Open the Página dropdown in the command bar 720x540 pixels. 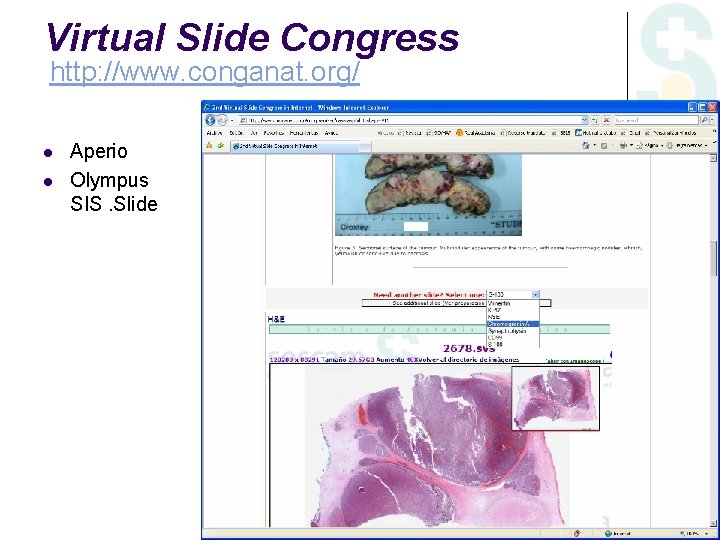coord(650,146)
